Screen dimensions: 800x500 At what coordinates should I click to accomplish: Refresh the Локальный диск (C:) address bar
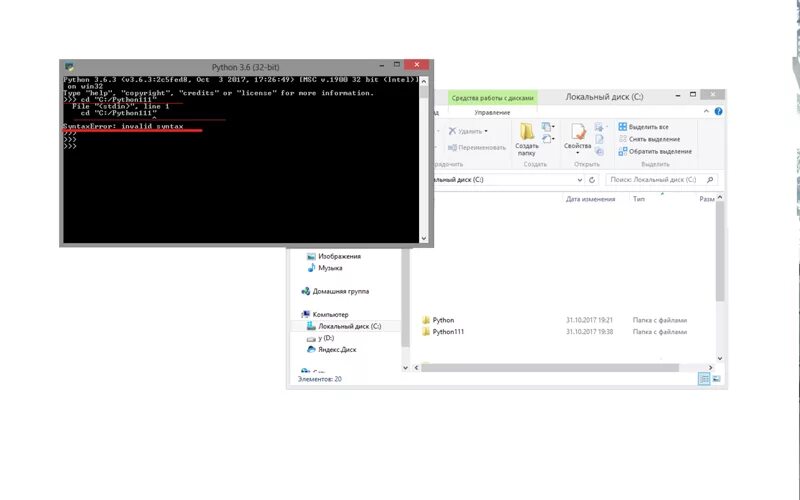592,180
